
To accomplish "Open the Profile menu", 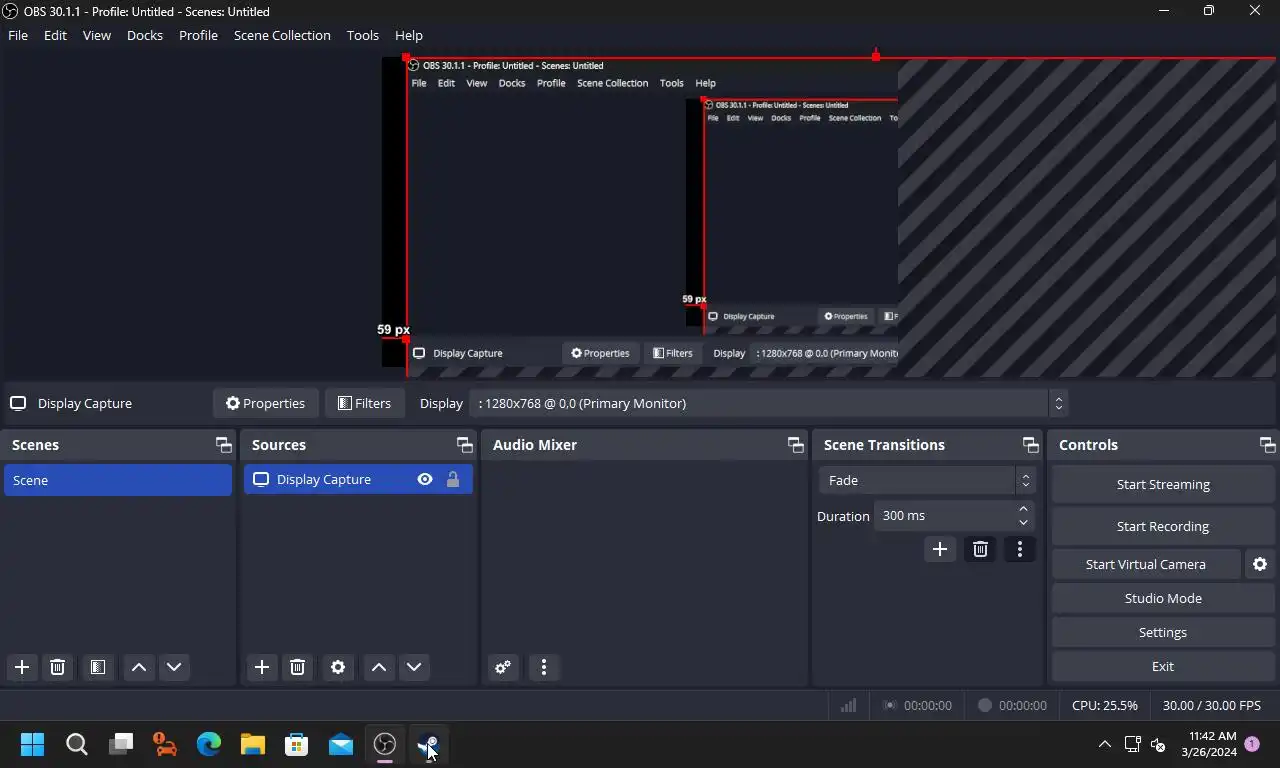I will pyautogui.click(x=198, y=35).
